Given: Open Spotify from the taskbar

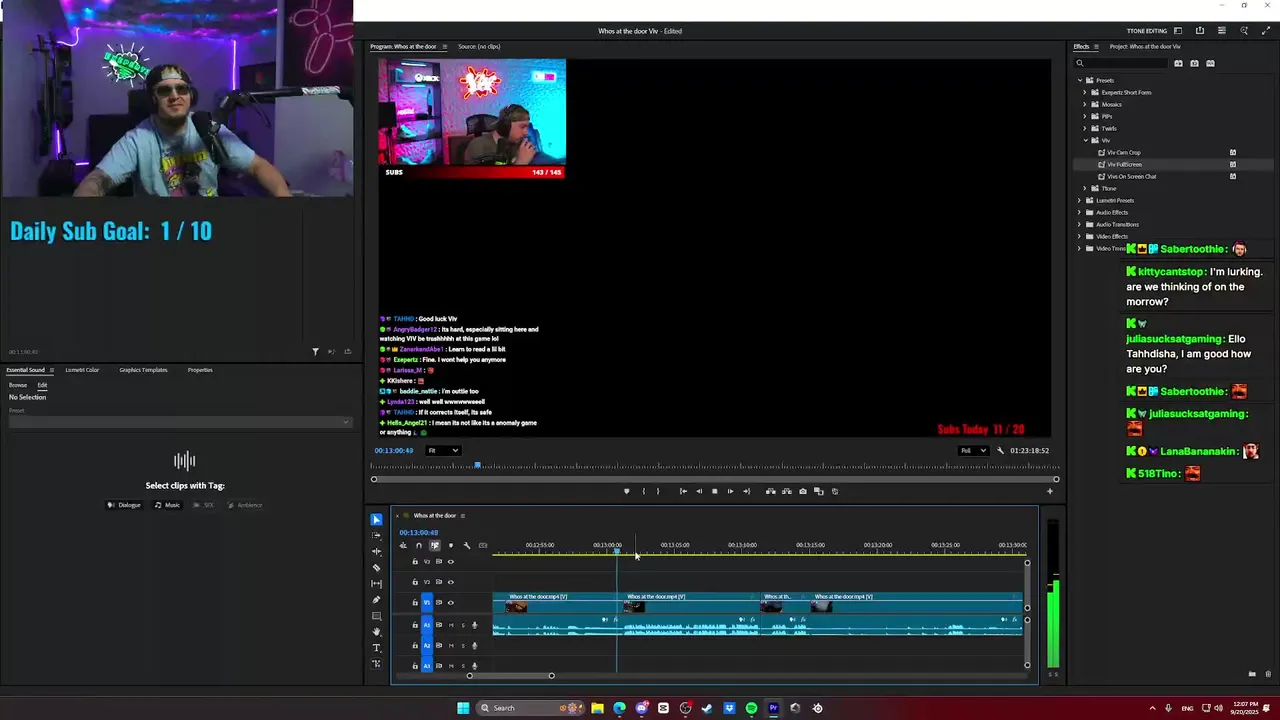Looking at the screenshot, I should [751, 708].
